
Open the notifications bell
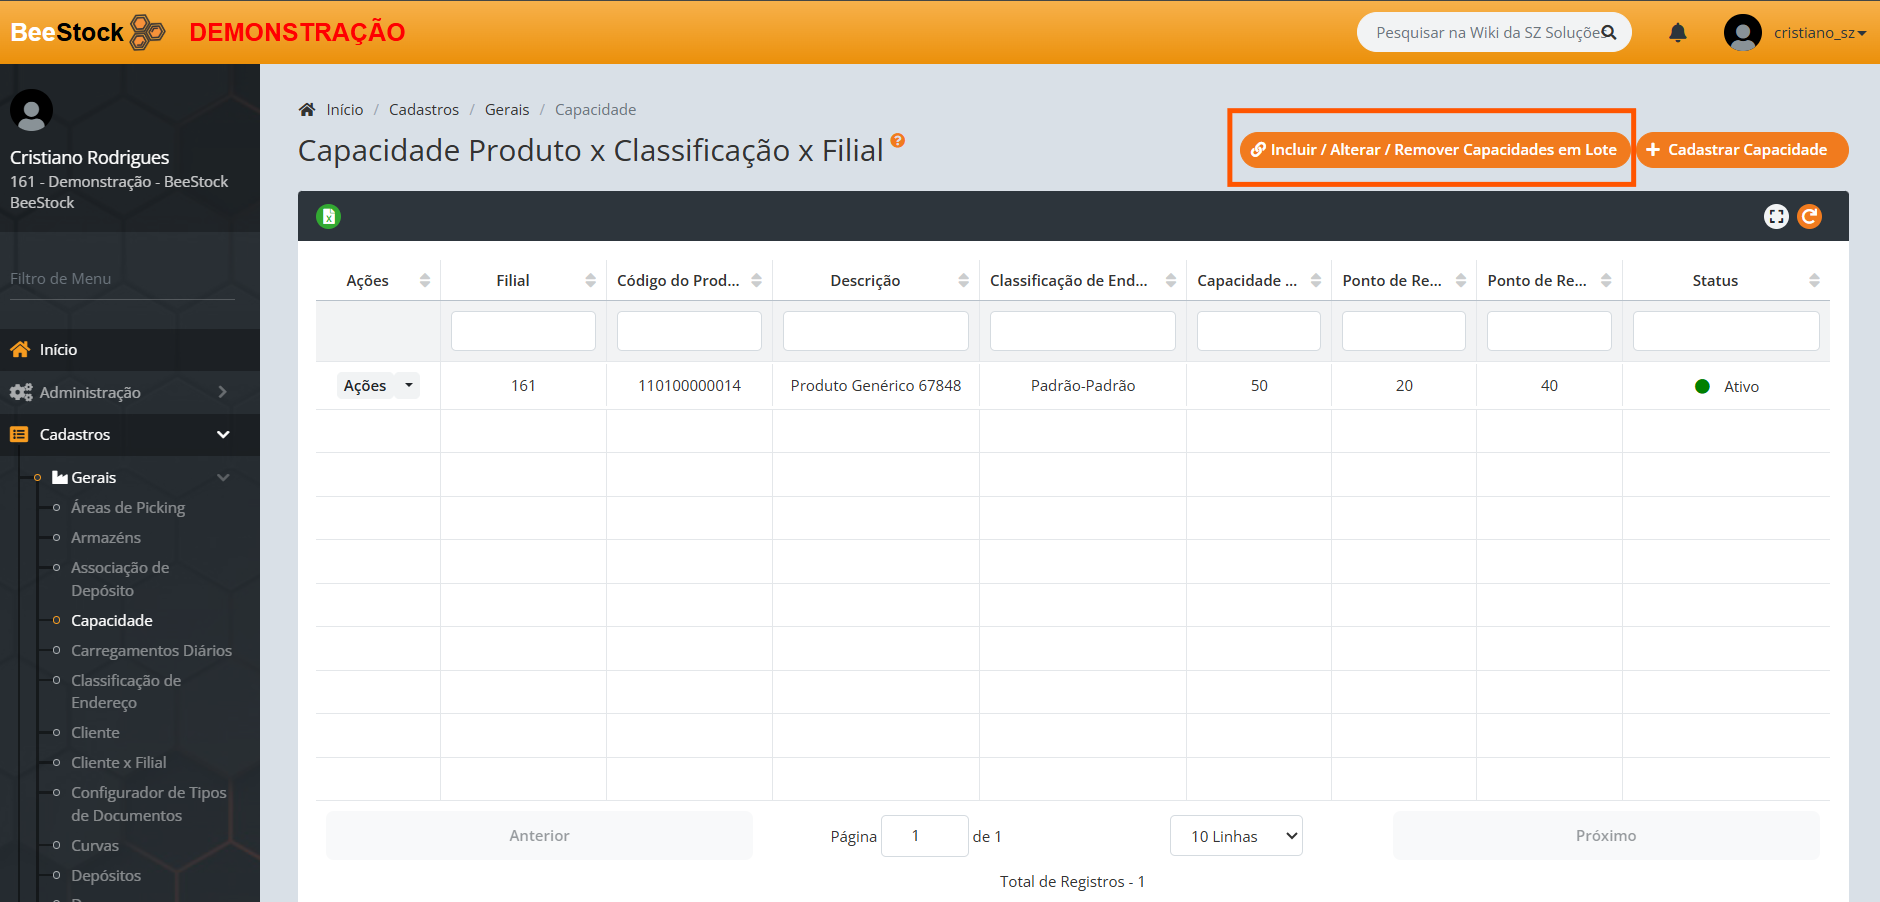tap(1678, 33)
